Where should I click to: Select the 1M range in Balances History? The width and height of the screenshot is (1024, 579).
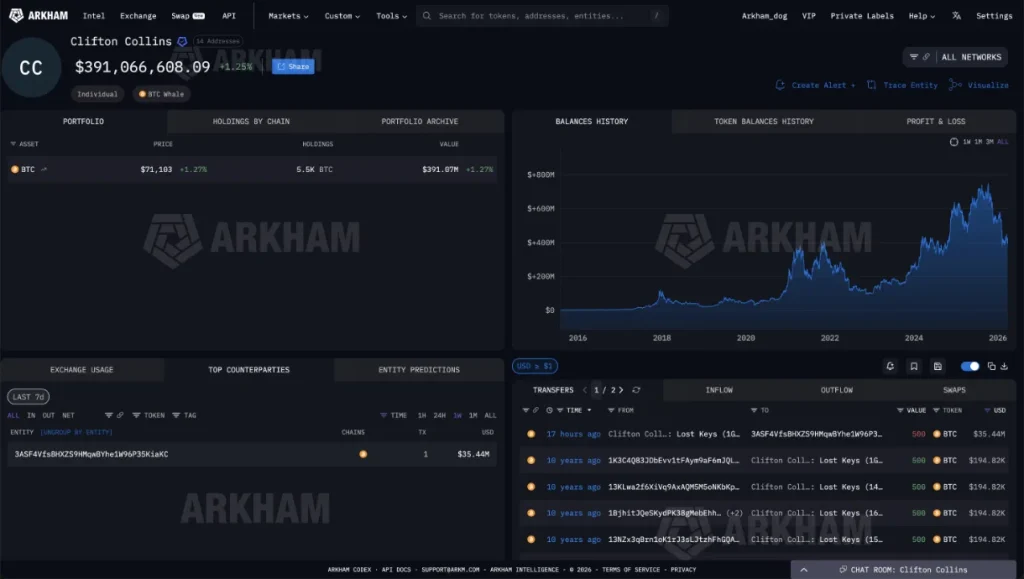pyautogui.click(x=979, y=142)
